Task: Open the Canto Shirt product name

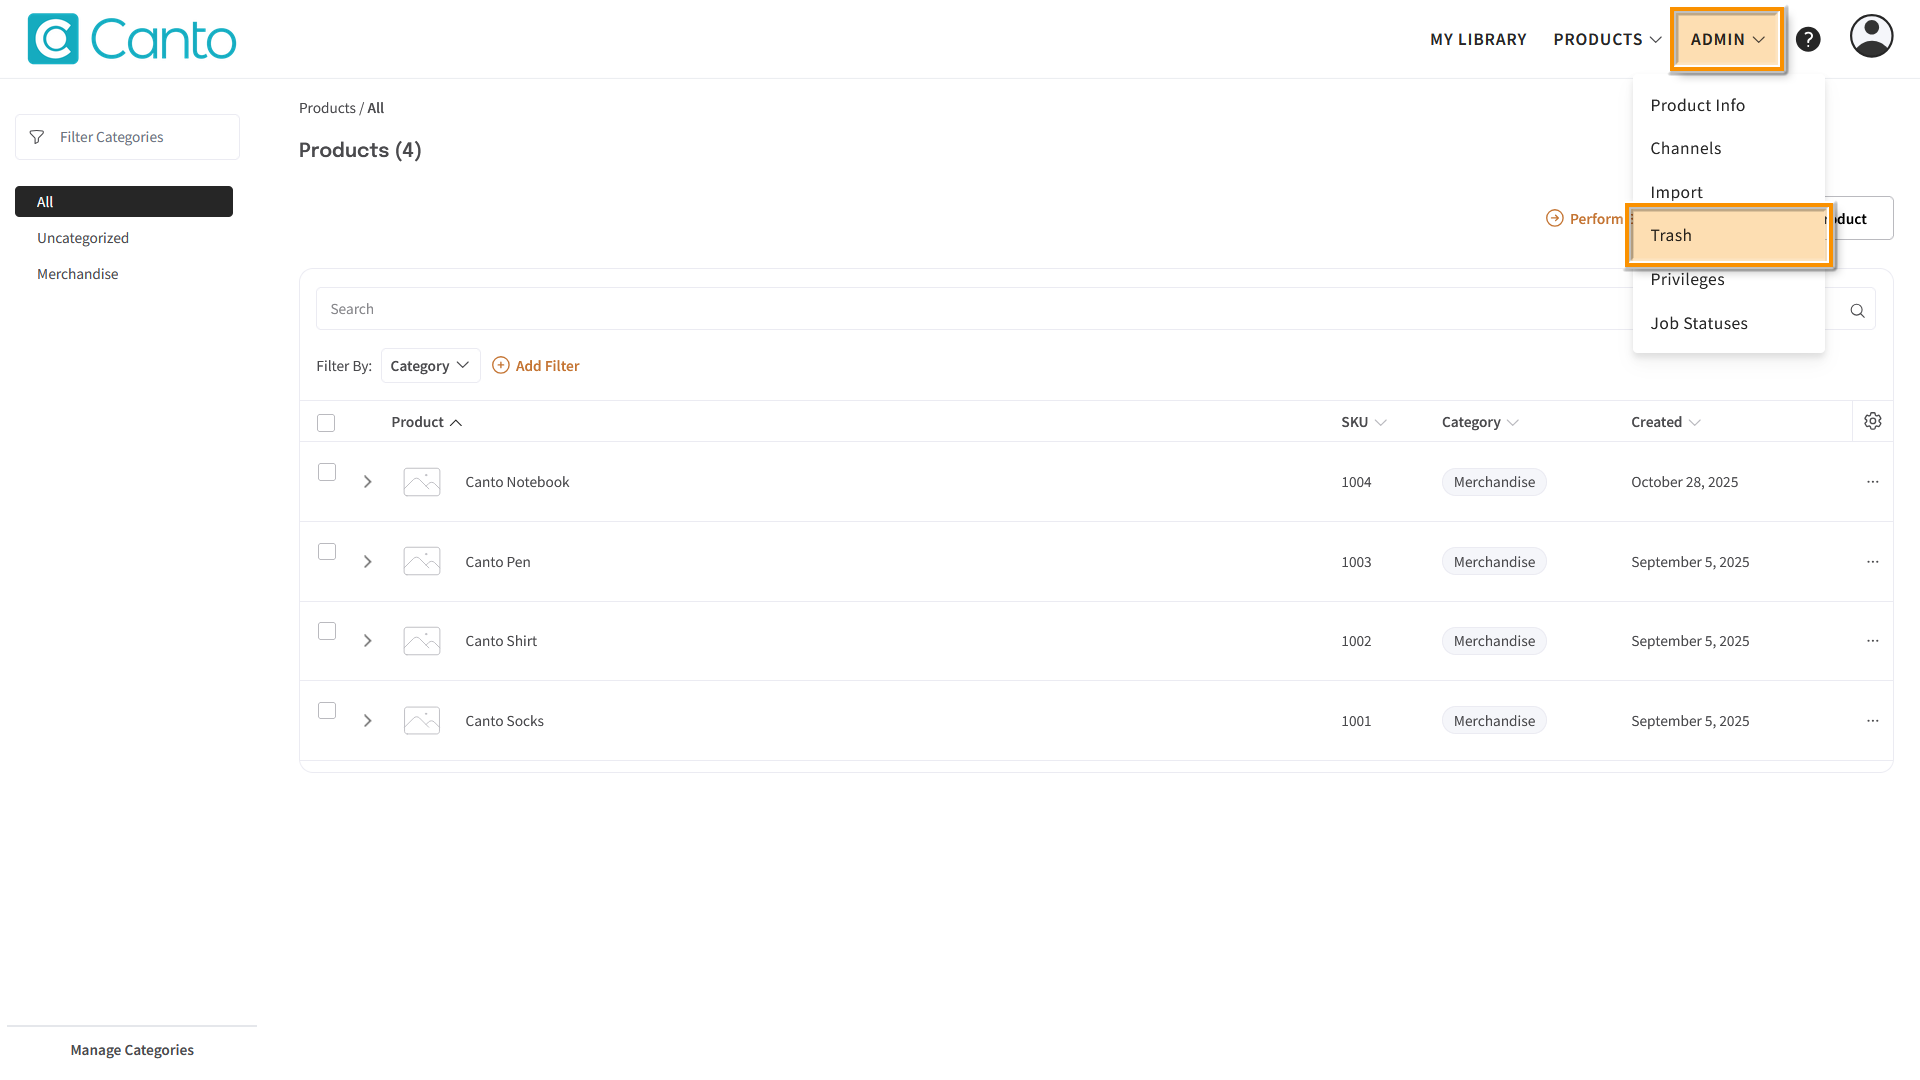Action: [x=501, y=641]
